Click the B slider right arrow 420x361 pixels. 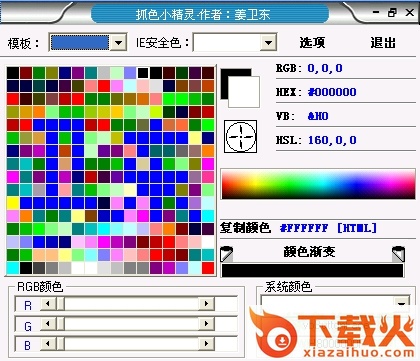[x=206, y=343]
